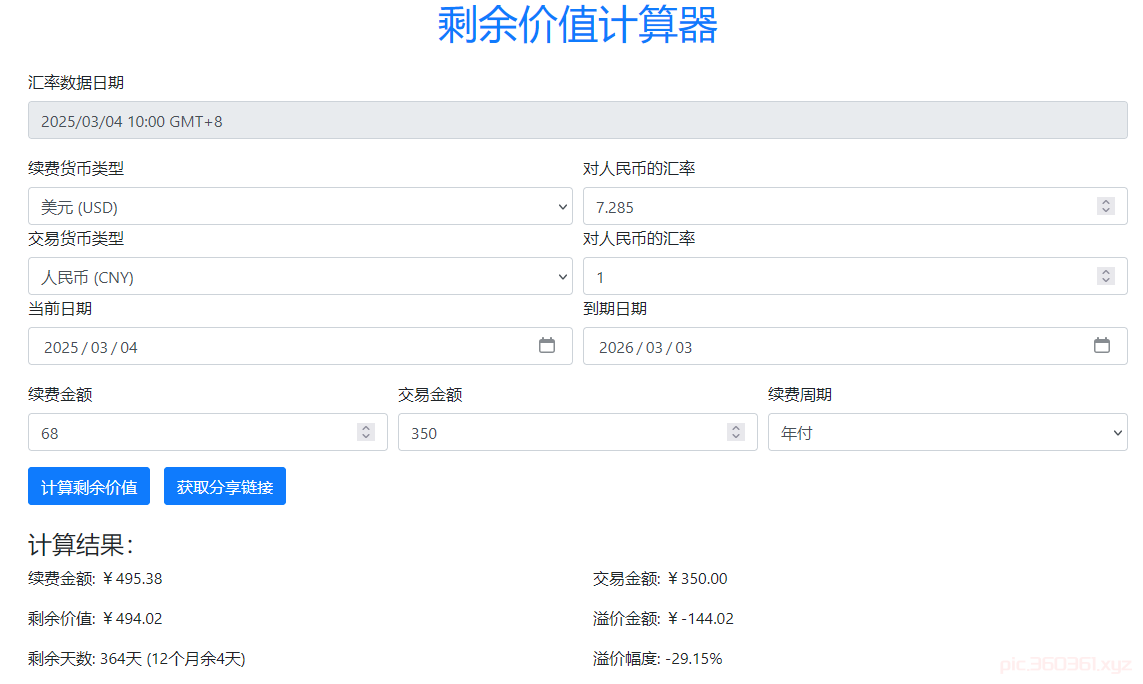
Task: Focus the 7.285 exchange rate input
Action: (830, 207)
